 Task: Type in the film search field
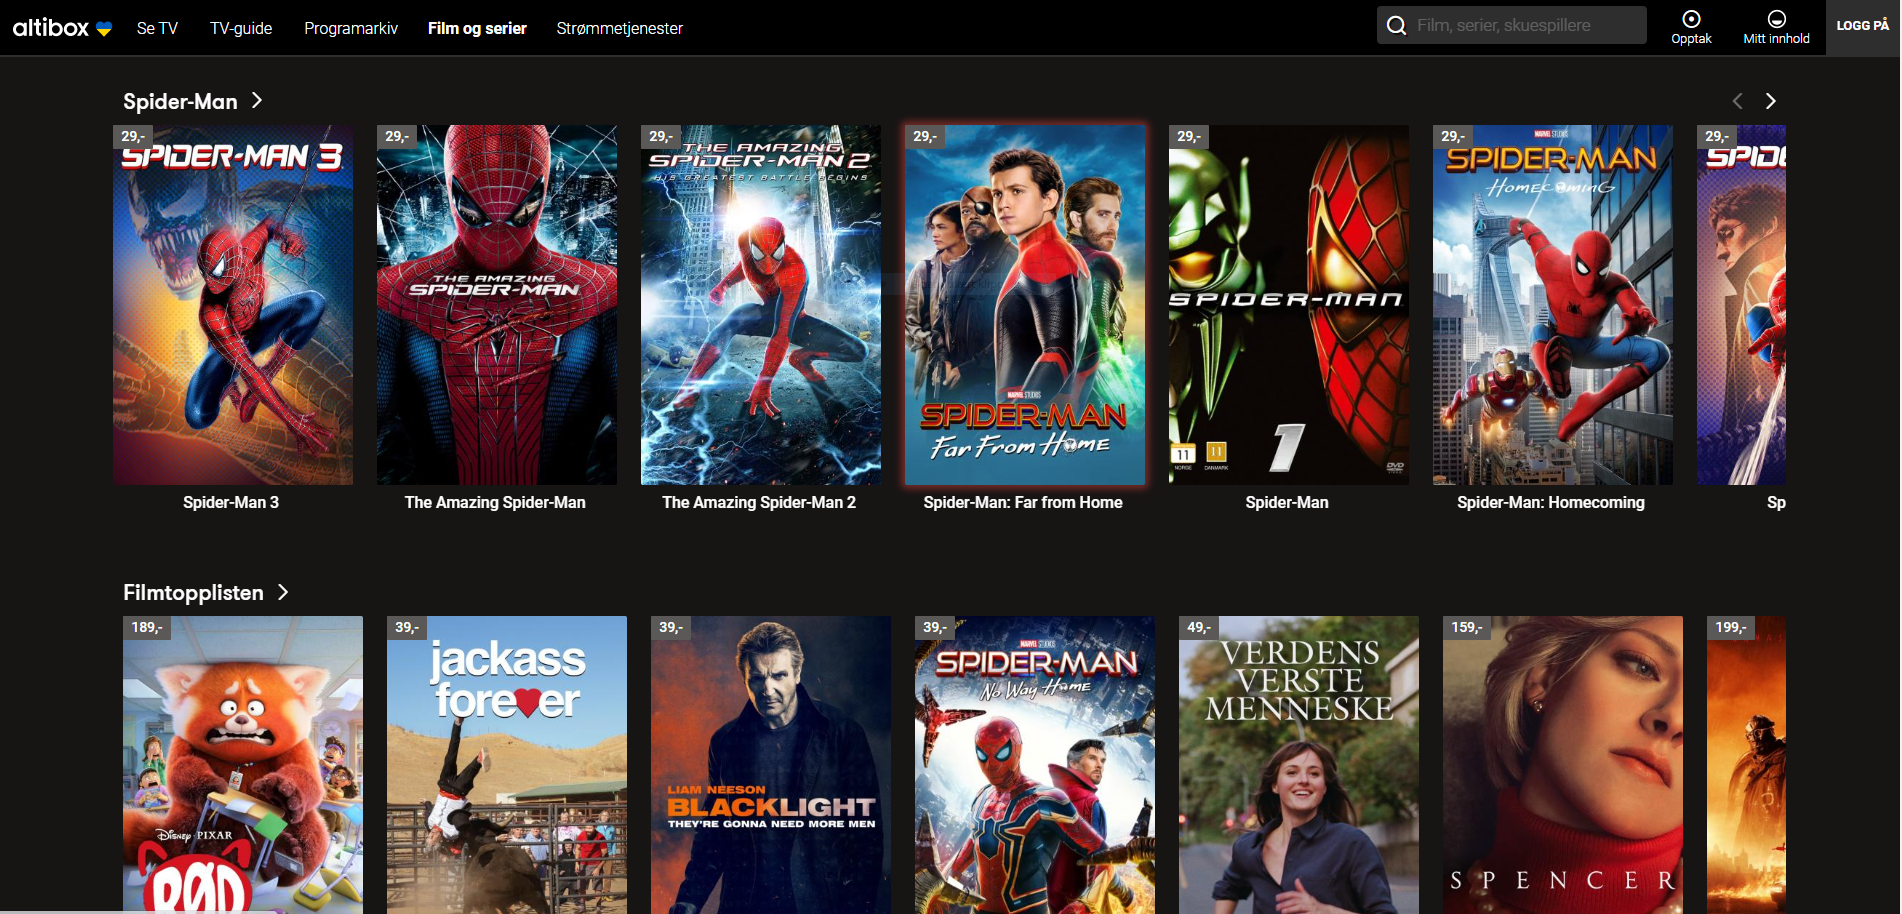1525,26
